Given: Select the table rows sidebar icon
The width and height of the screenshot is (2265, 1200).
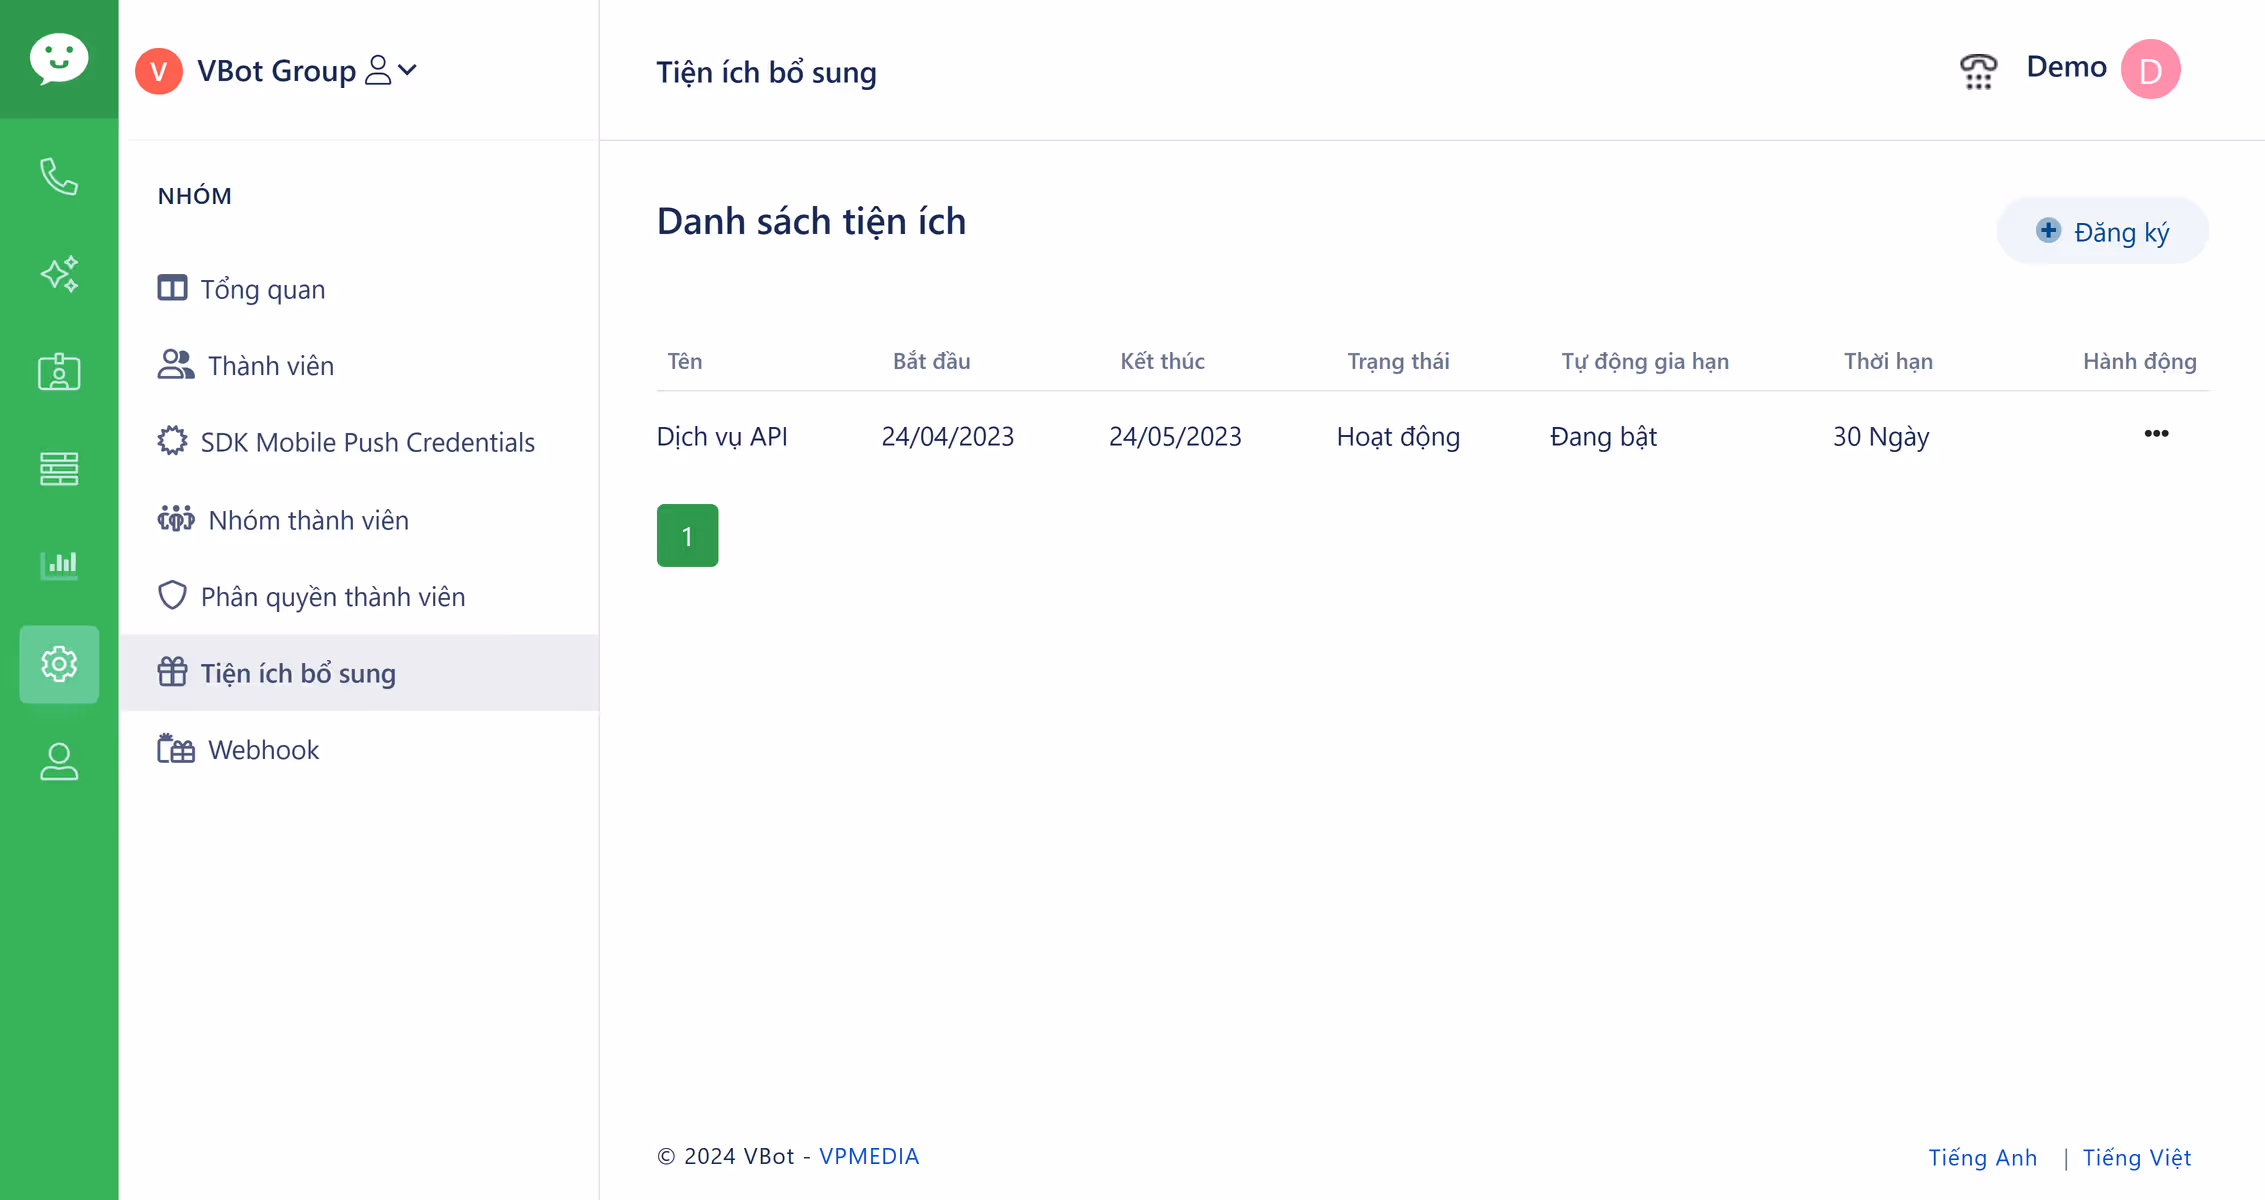Looking at the screenshot, I should [59, 468].
